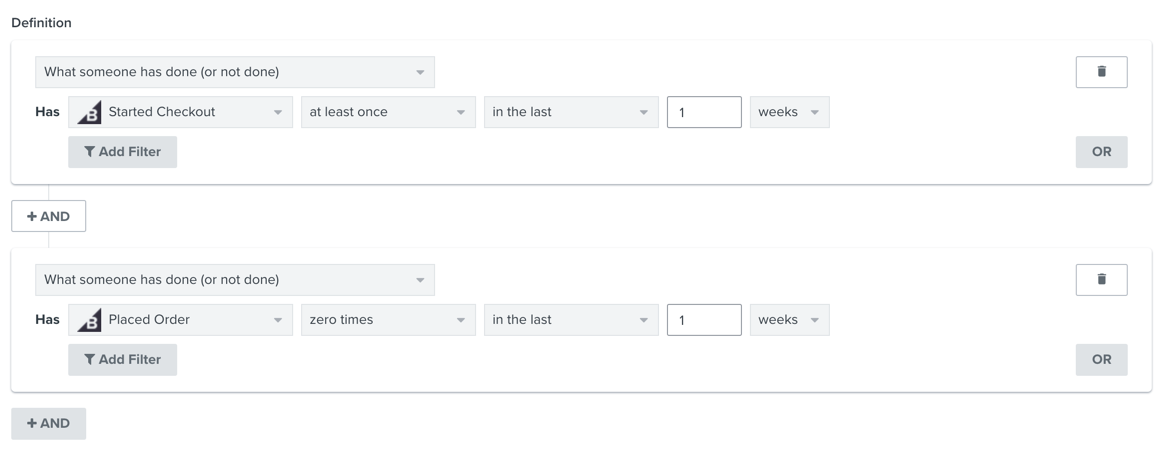Delete the Placed Order condition via trash icon

1101,280
